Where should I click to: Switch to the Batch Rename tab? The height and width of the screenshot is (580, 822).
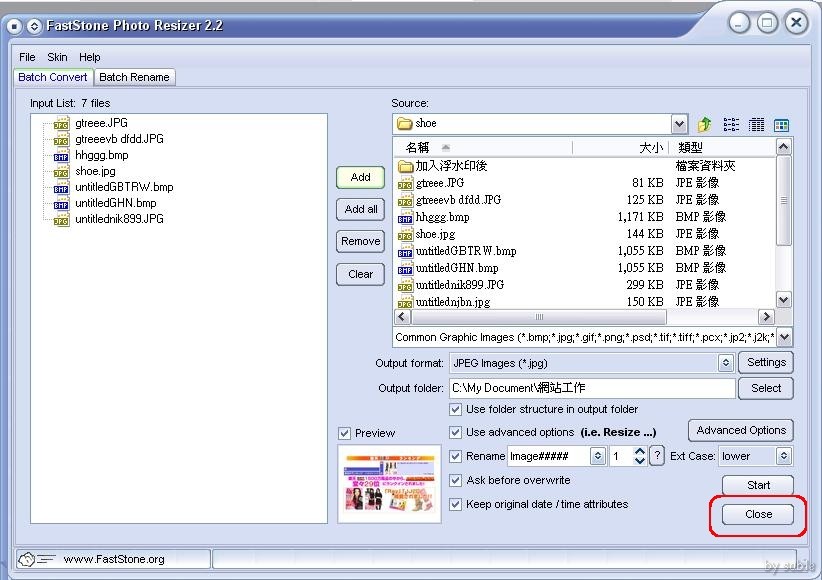pyautogui.click(x=135, y=77)
